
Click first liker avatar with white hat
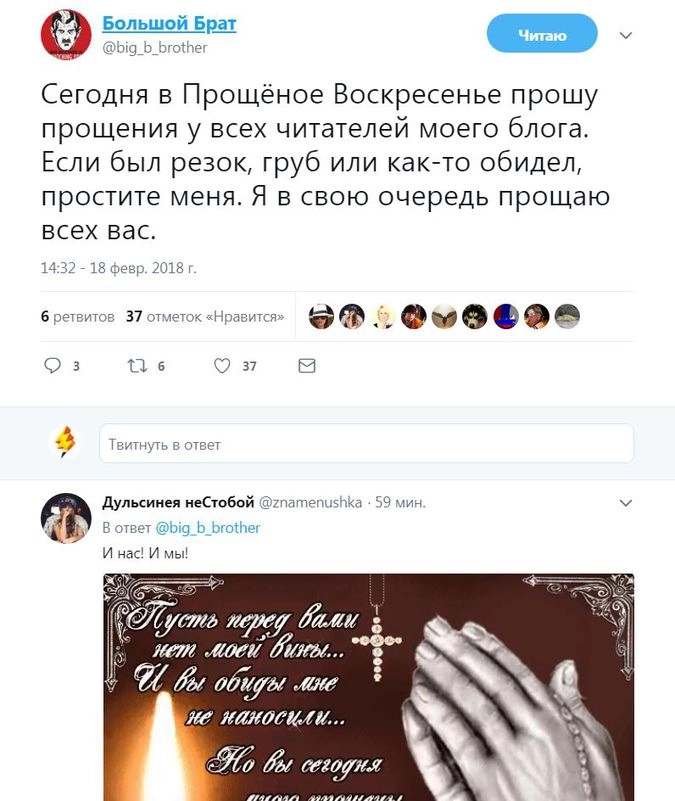click(321, 316)
